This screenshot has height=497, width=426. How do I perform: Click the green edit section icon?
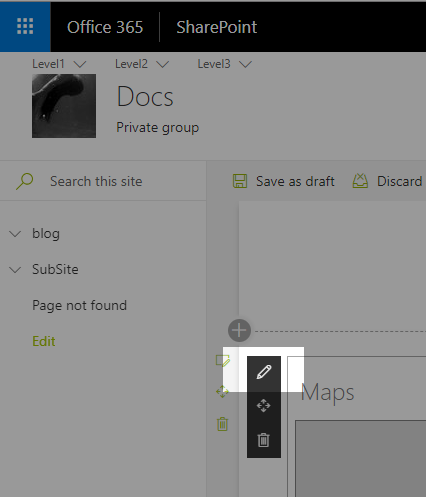pyautogui.click(x=223, y=361)
